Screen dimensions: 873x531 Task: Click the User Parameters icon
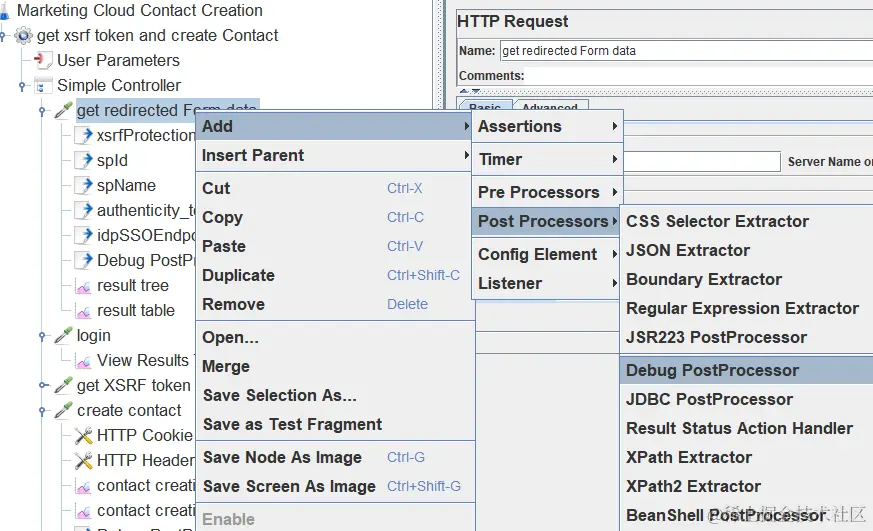(42, 60)
